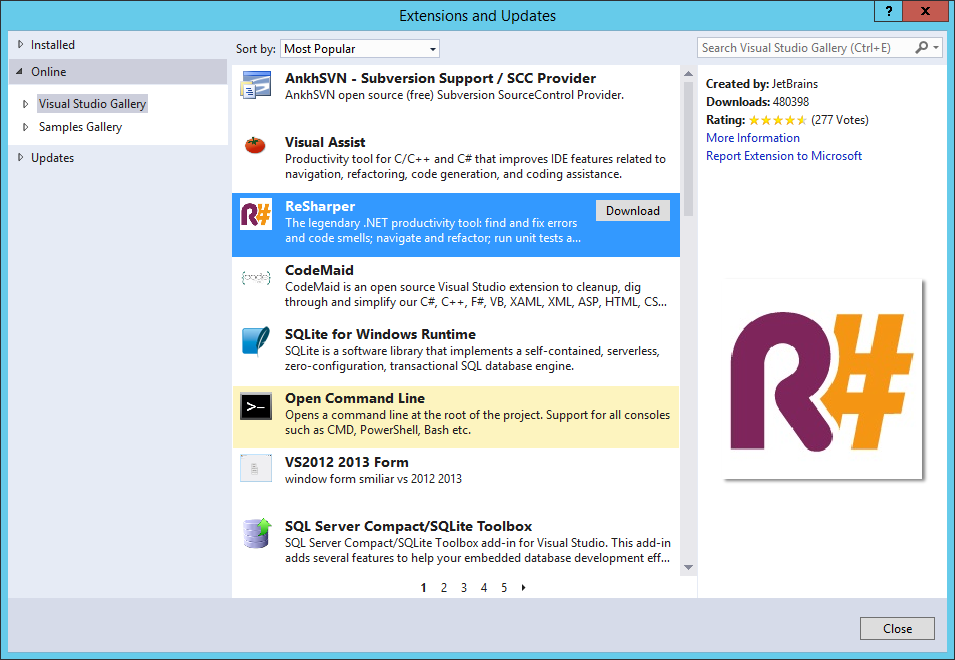Go to results page 2
955x660 pixels.
click(443, 587)
